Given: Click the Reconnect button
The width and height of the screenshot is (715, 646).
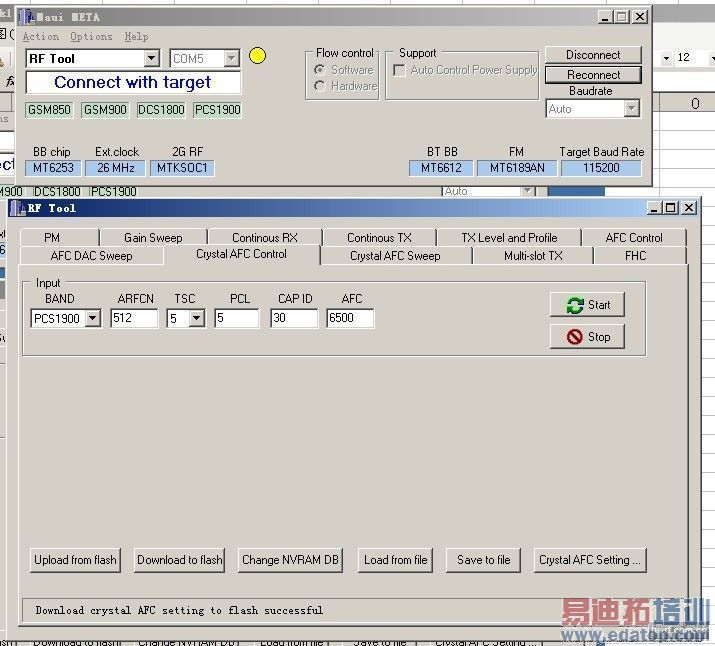Looking at the screenshot, I should [x=593, y=75].
